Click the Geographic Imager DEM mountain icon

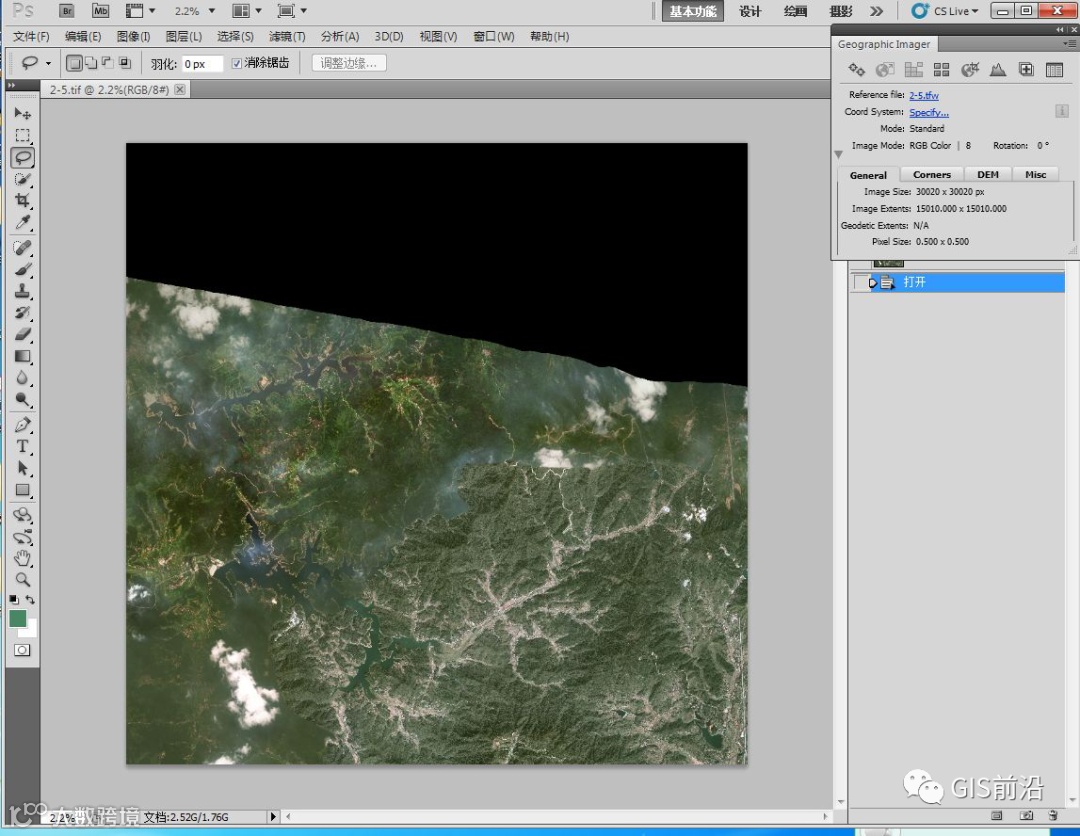(997, 69)
